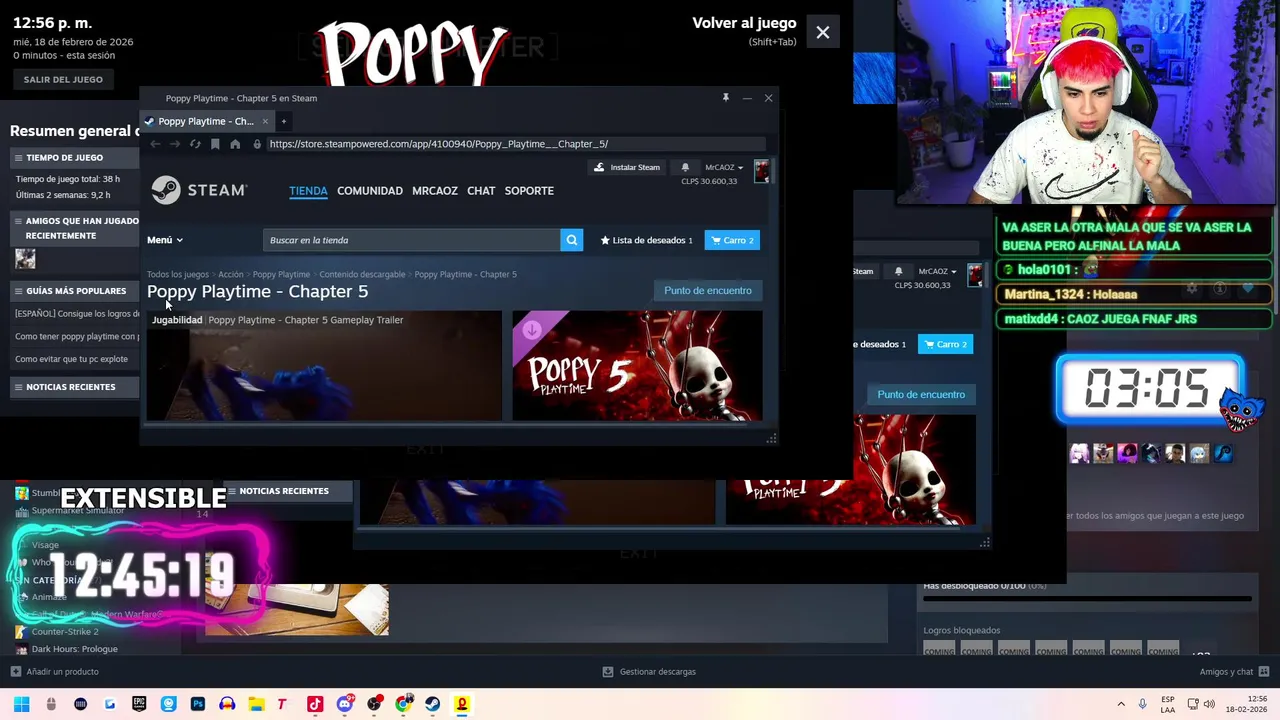
Task: Click the profile avatar in front browser
Action: coord(762,171)
